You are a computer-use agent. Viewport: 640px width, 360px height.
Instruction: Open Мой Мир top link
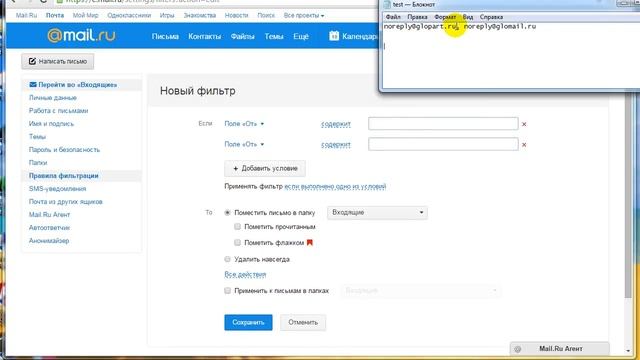[85, 16]
